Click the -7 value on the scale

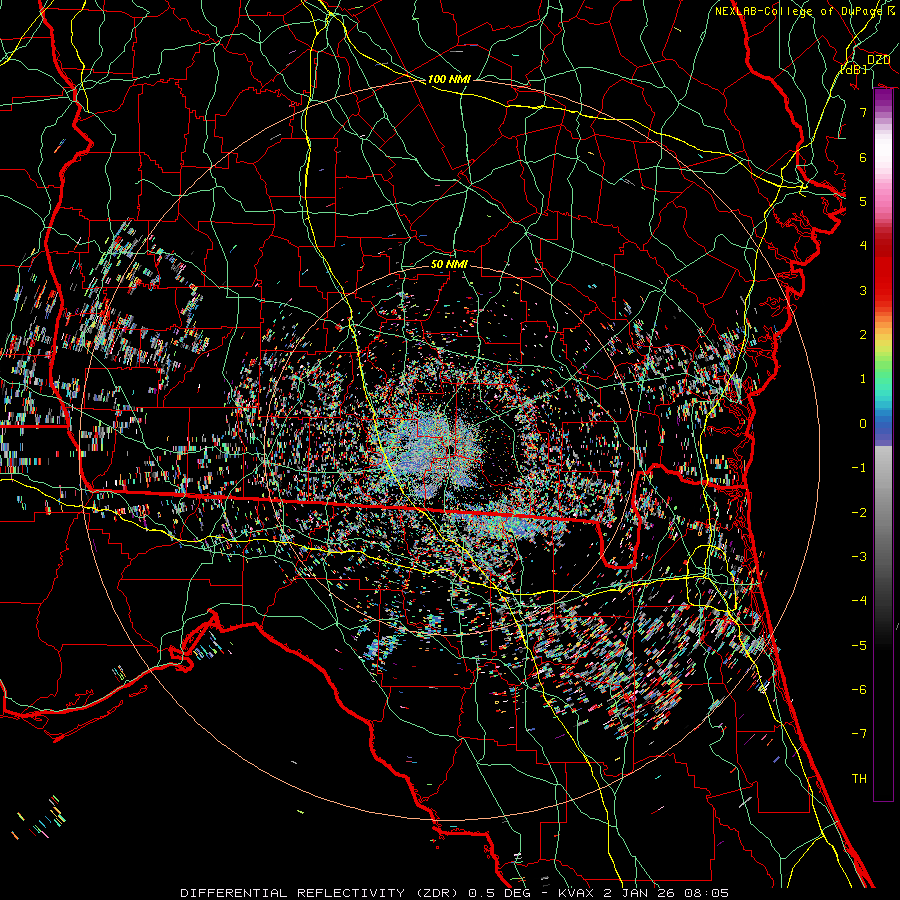(859, 734)
